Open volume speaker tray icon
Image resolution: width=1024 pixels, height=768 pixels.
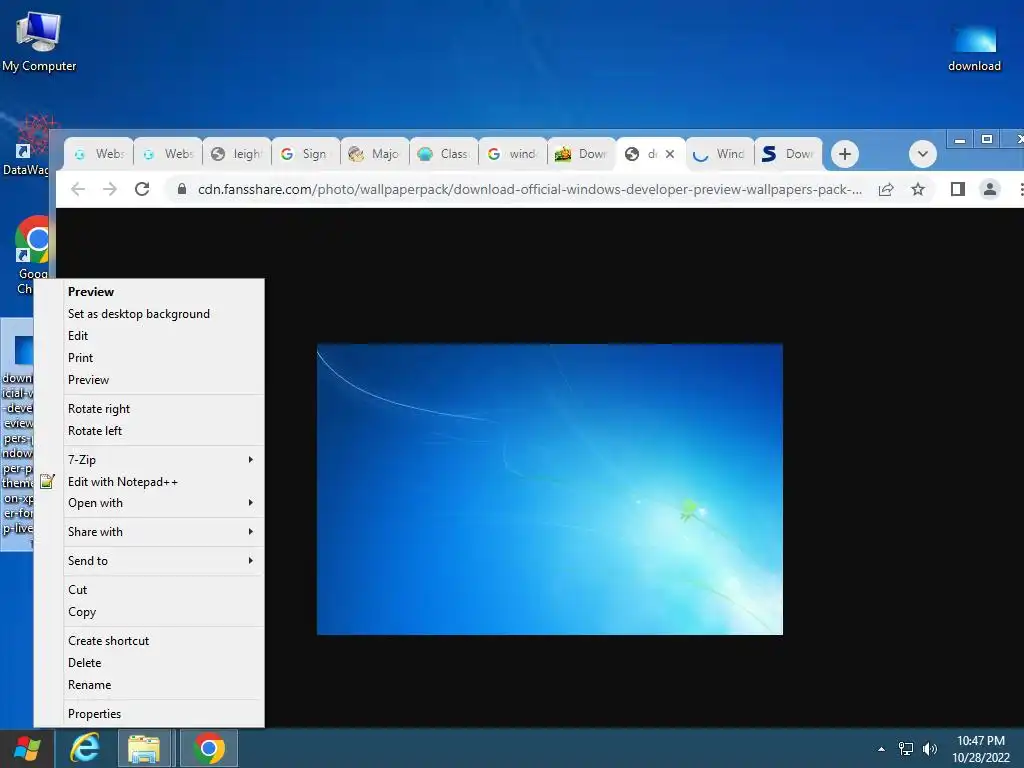[x=930, y=749]
